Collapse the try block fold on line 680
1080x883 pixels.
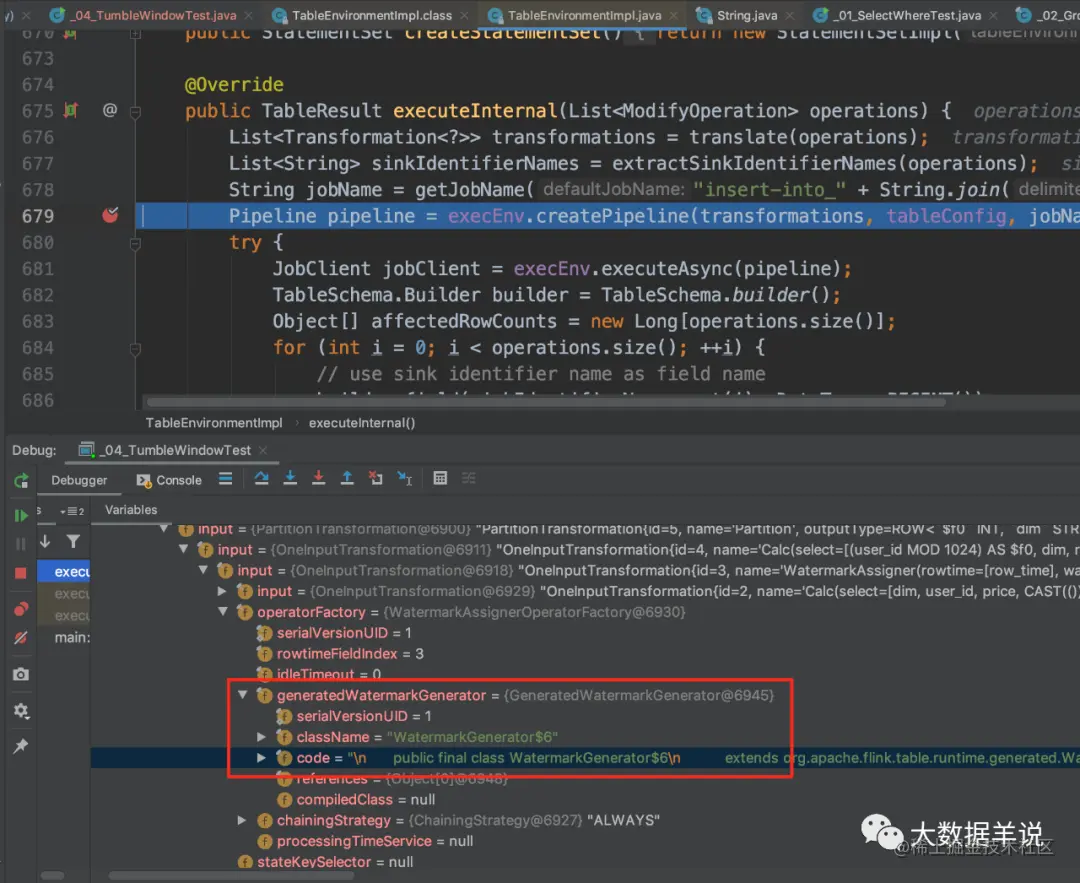coord(136,243)
